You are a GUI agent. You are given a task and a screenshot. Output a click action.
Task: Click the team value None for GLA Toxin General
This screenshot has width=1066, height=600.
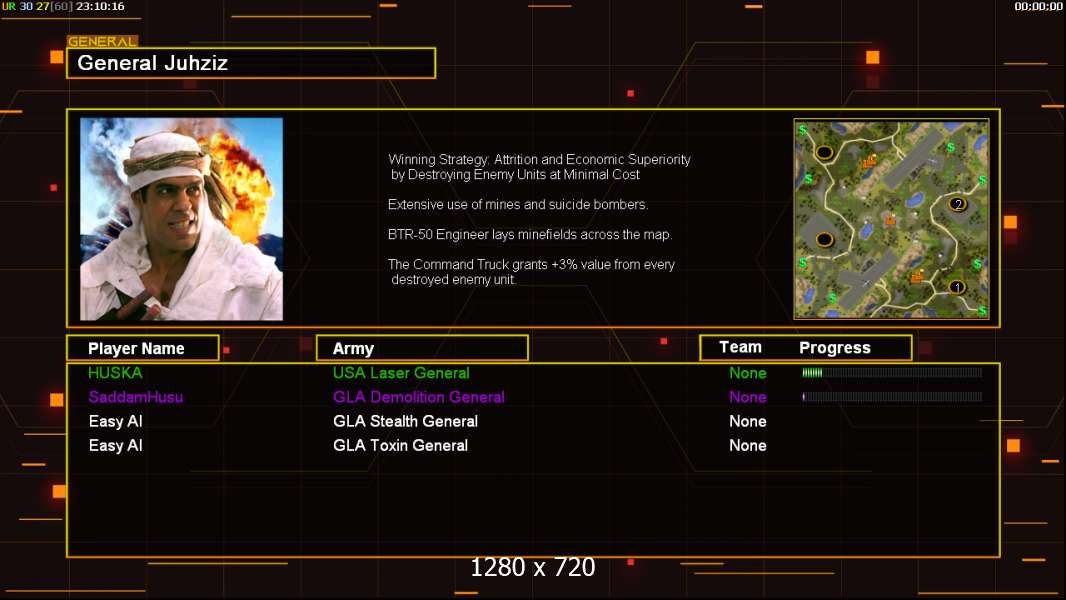[748, 446]
